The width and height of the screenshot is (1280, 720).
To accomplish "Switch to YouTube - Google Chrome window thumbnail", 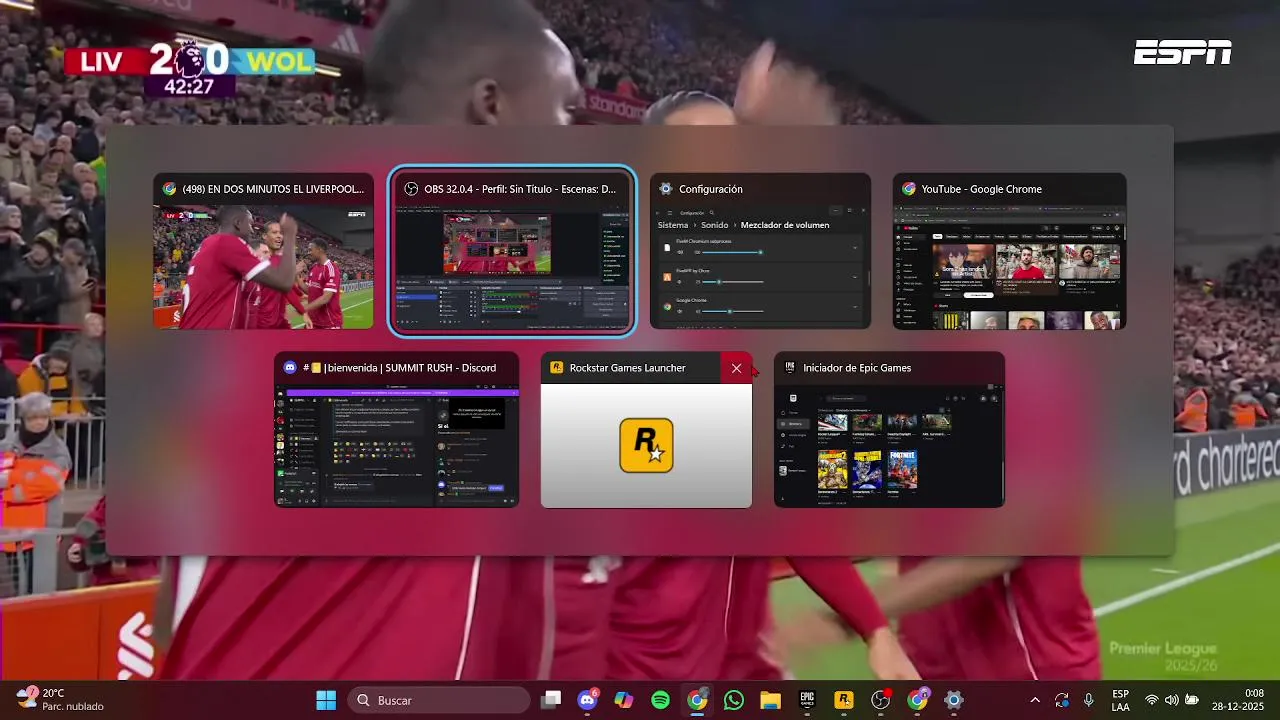I will click(1009, 251).
